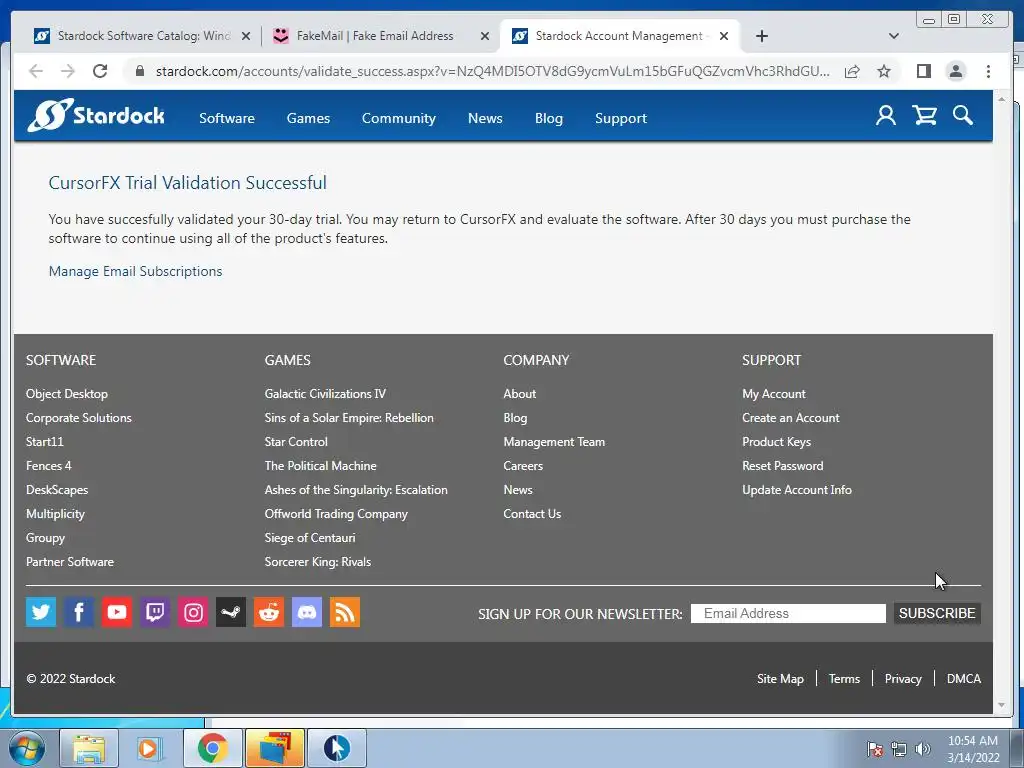View site security lock info

coord(139,71)
